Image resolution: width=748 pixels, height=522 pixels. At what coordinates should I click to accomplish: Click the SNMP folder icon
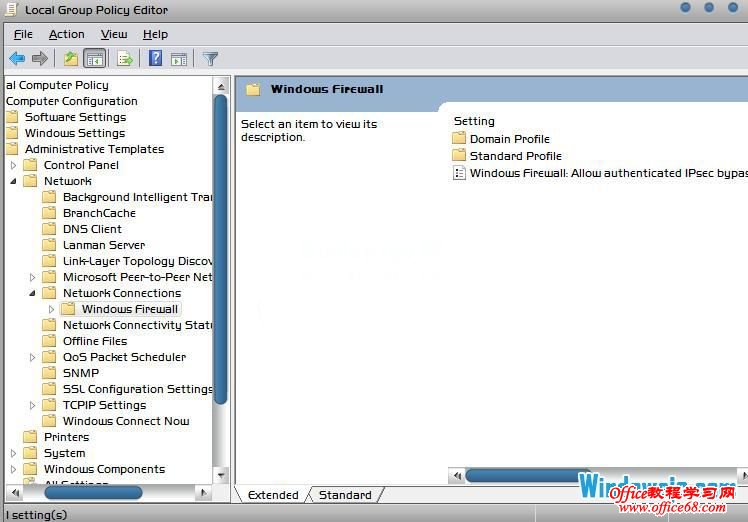pos(49,373)
